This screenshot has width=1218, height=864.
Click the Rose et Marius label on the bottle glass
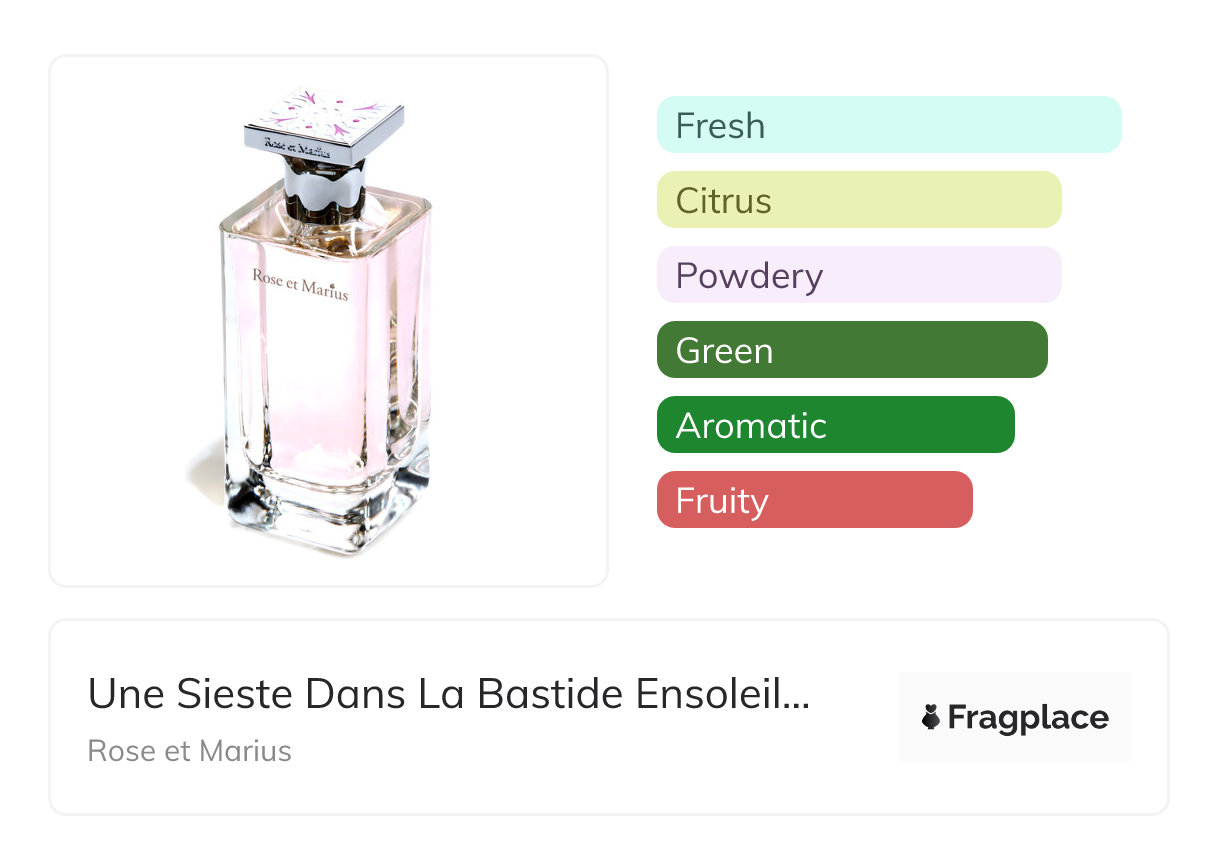point(300,284)
